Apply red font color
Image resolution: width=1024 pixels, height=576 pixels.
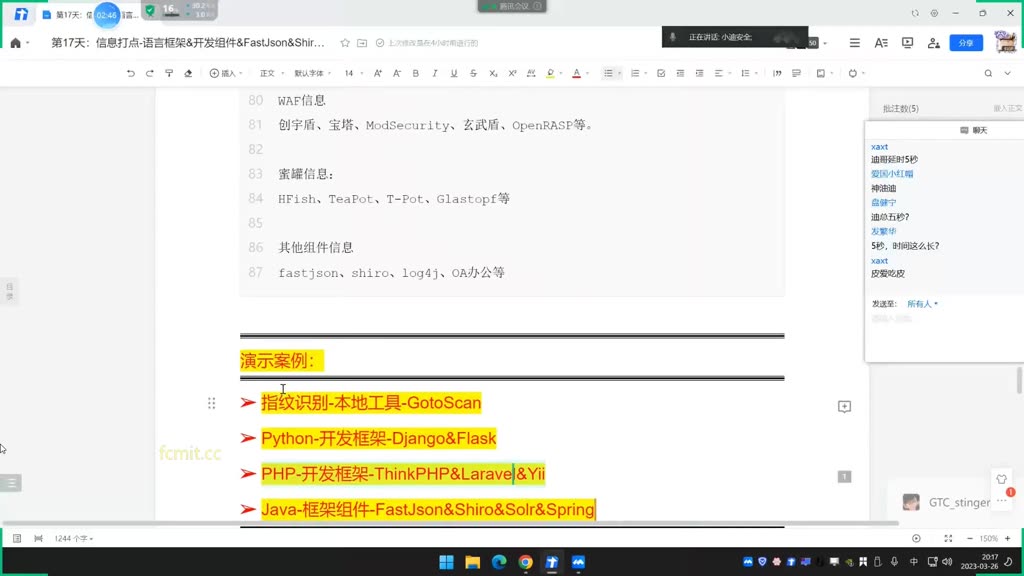coord(576,73)
